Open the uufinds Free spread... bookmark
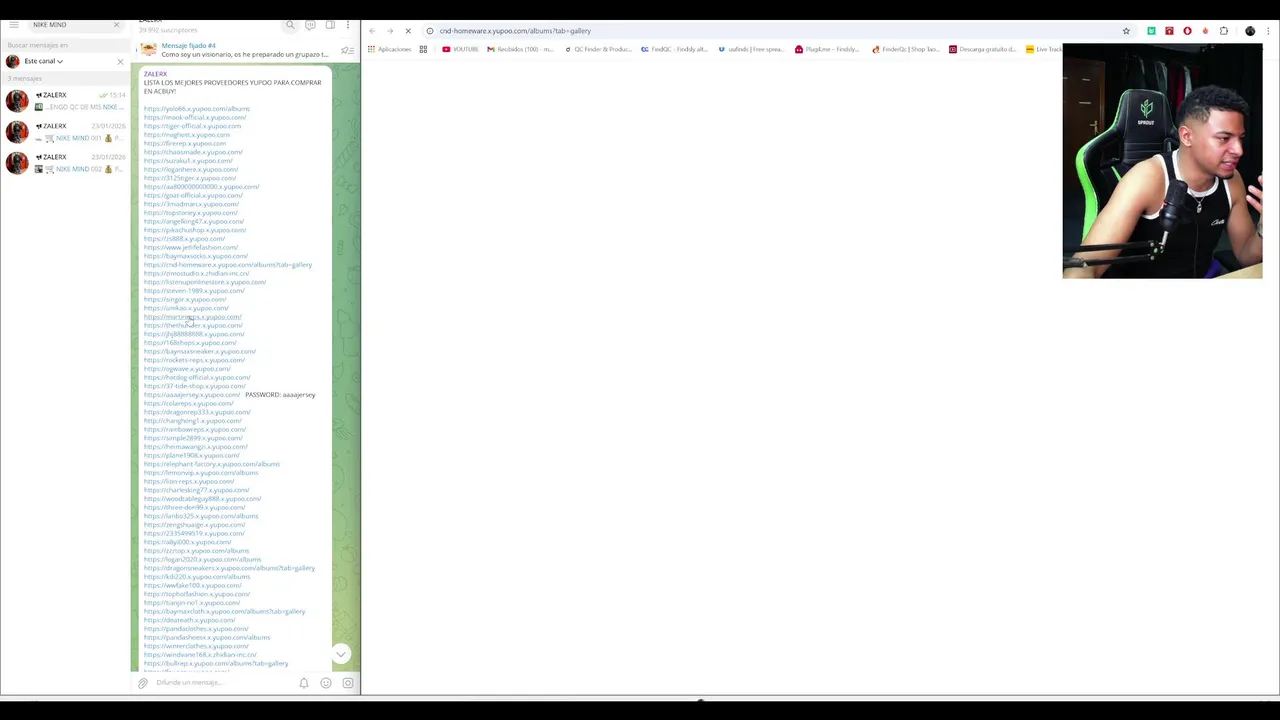Image resolution: width=1280 pixels, height=720 pixels. tap(751, 49)
